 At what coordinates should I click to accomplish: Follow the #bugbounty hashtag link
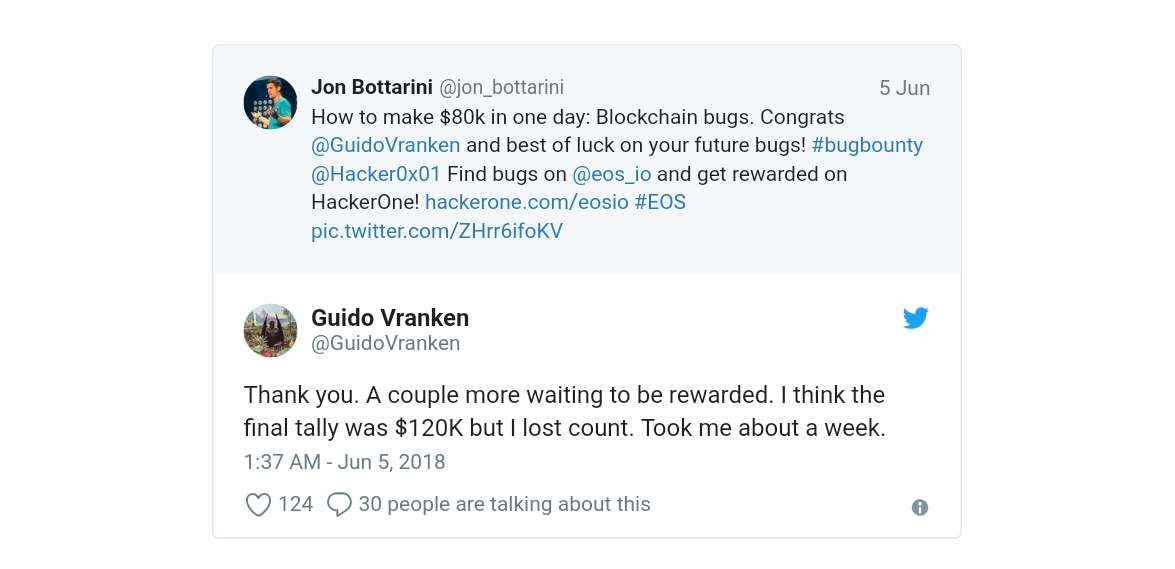(x=867, y=145)
